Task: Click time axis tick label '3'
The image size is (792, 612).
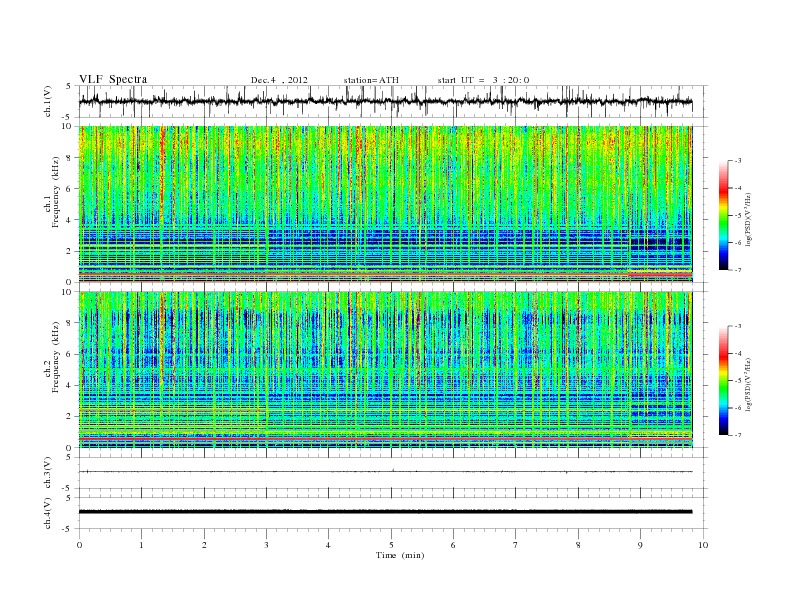Action: 266,545
